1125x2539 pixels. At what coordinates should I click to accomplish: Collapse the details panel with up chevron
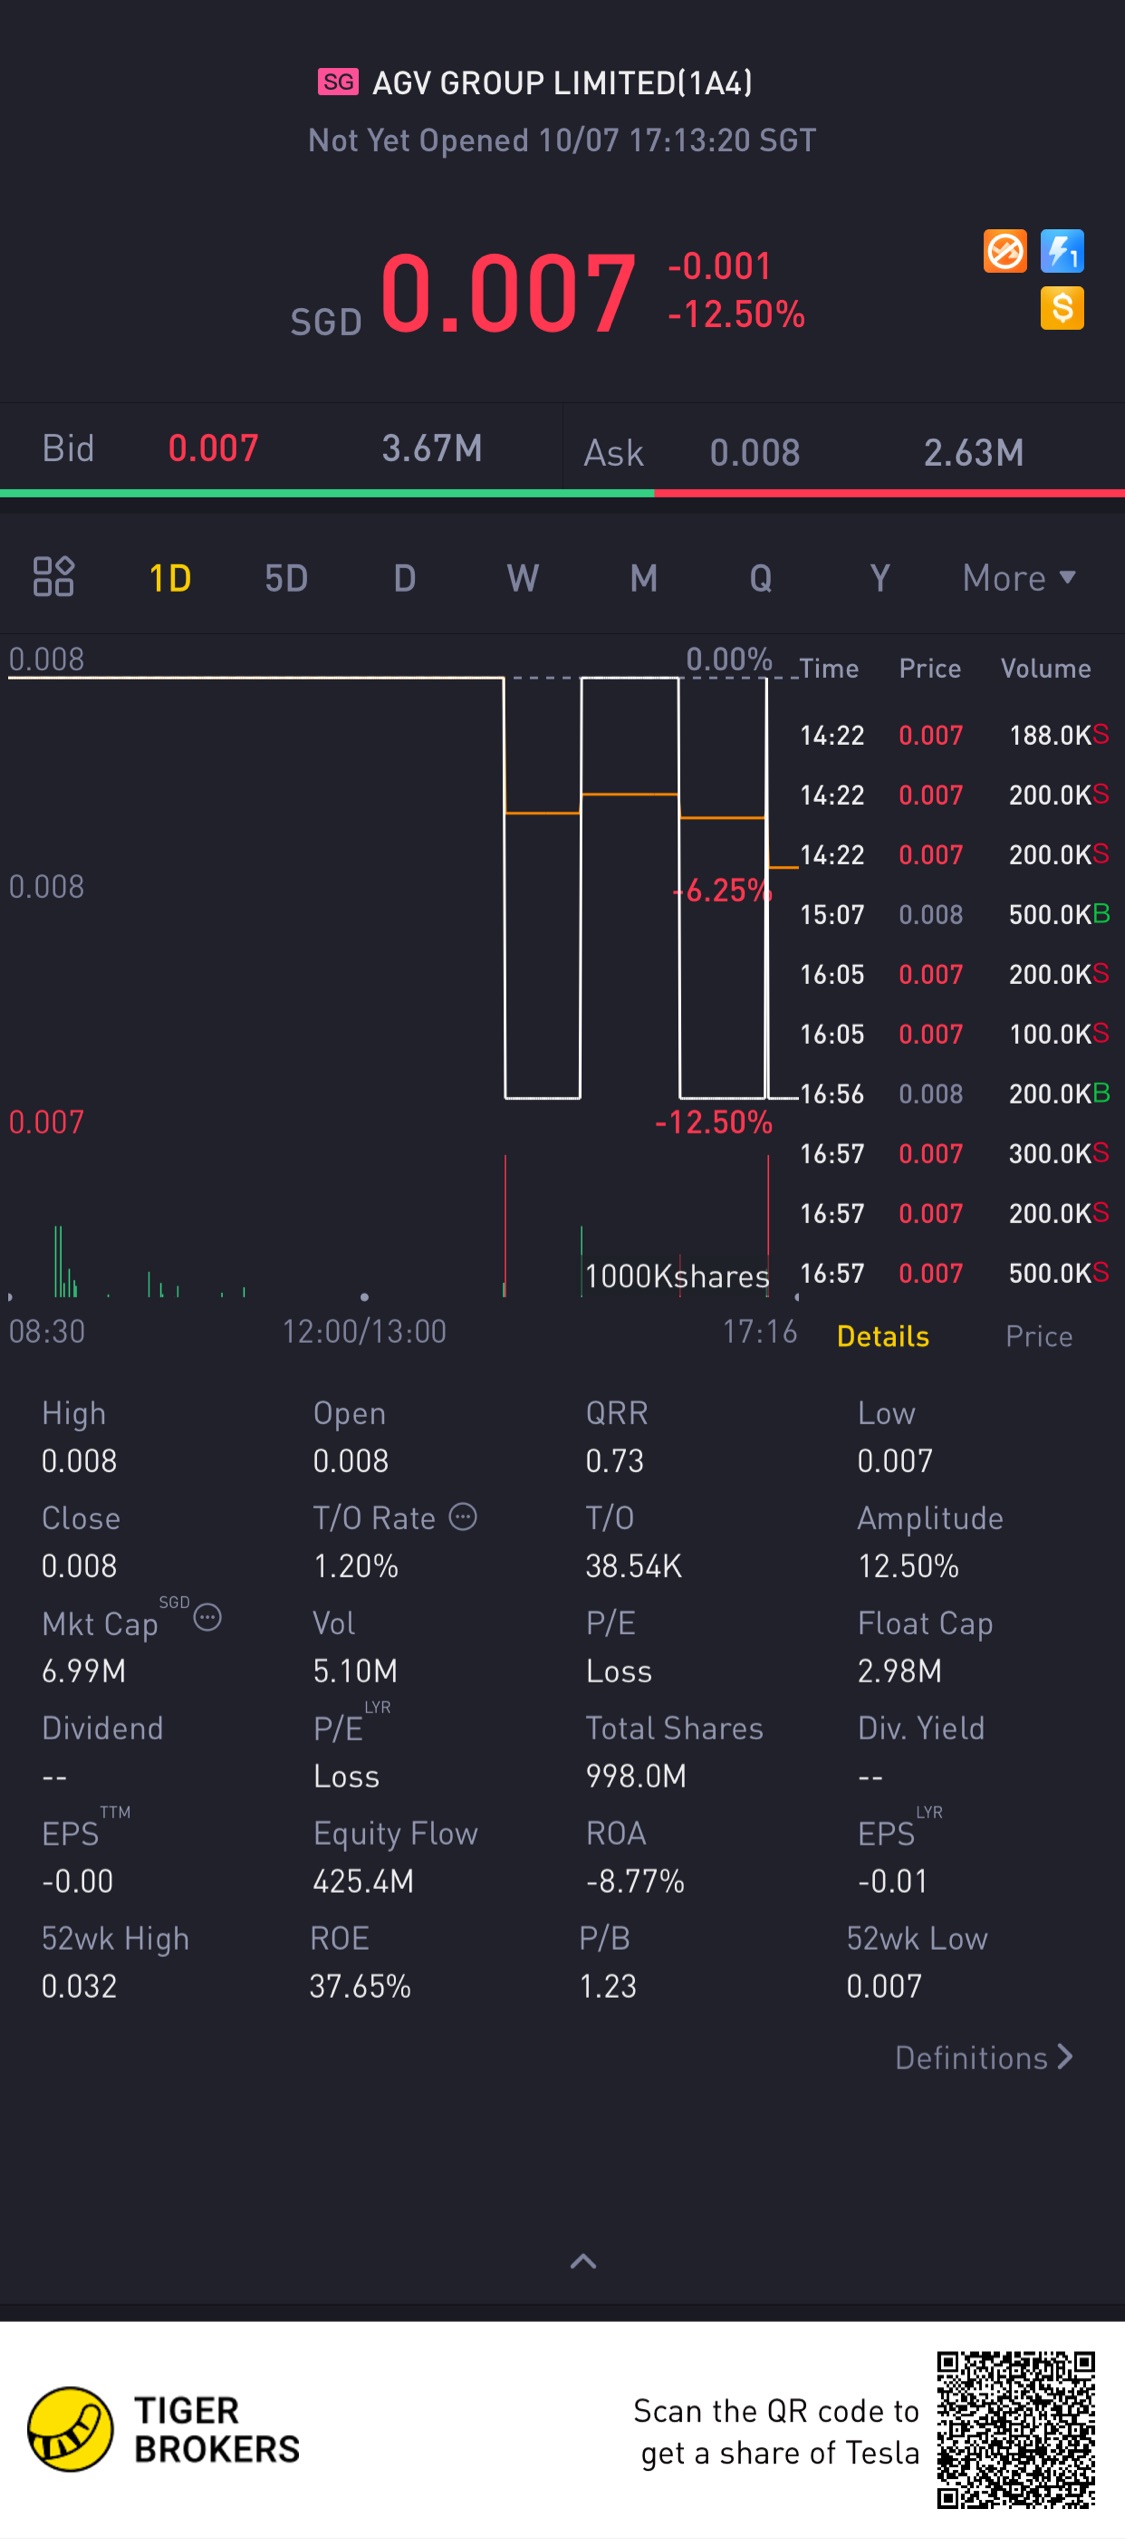pos(583,2261)
